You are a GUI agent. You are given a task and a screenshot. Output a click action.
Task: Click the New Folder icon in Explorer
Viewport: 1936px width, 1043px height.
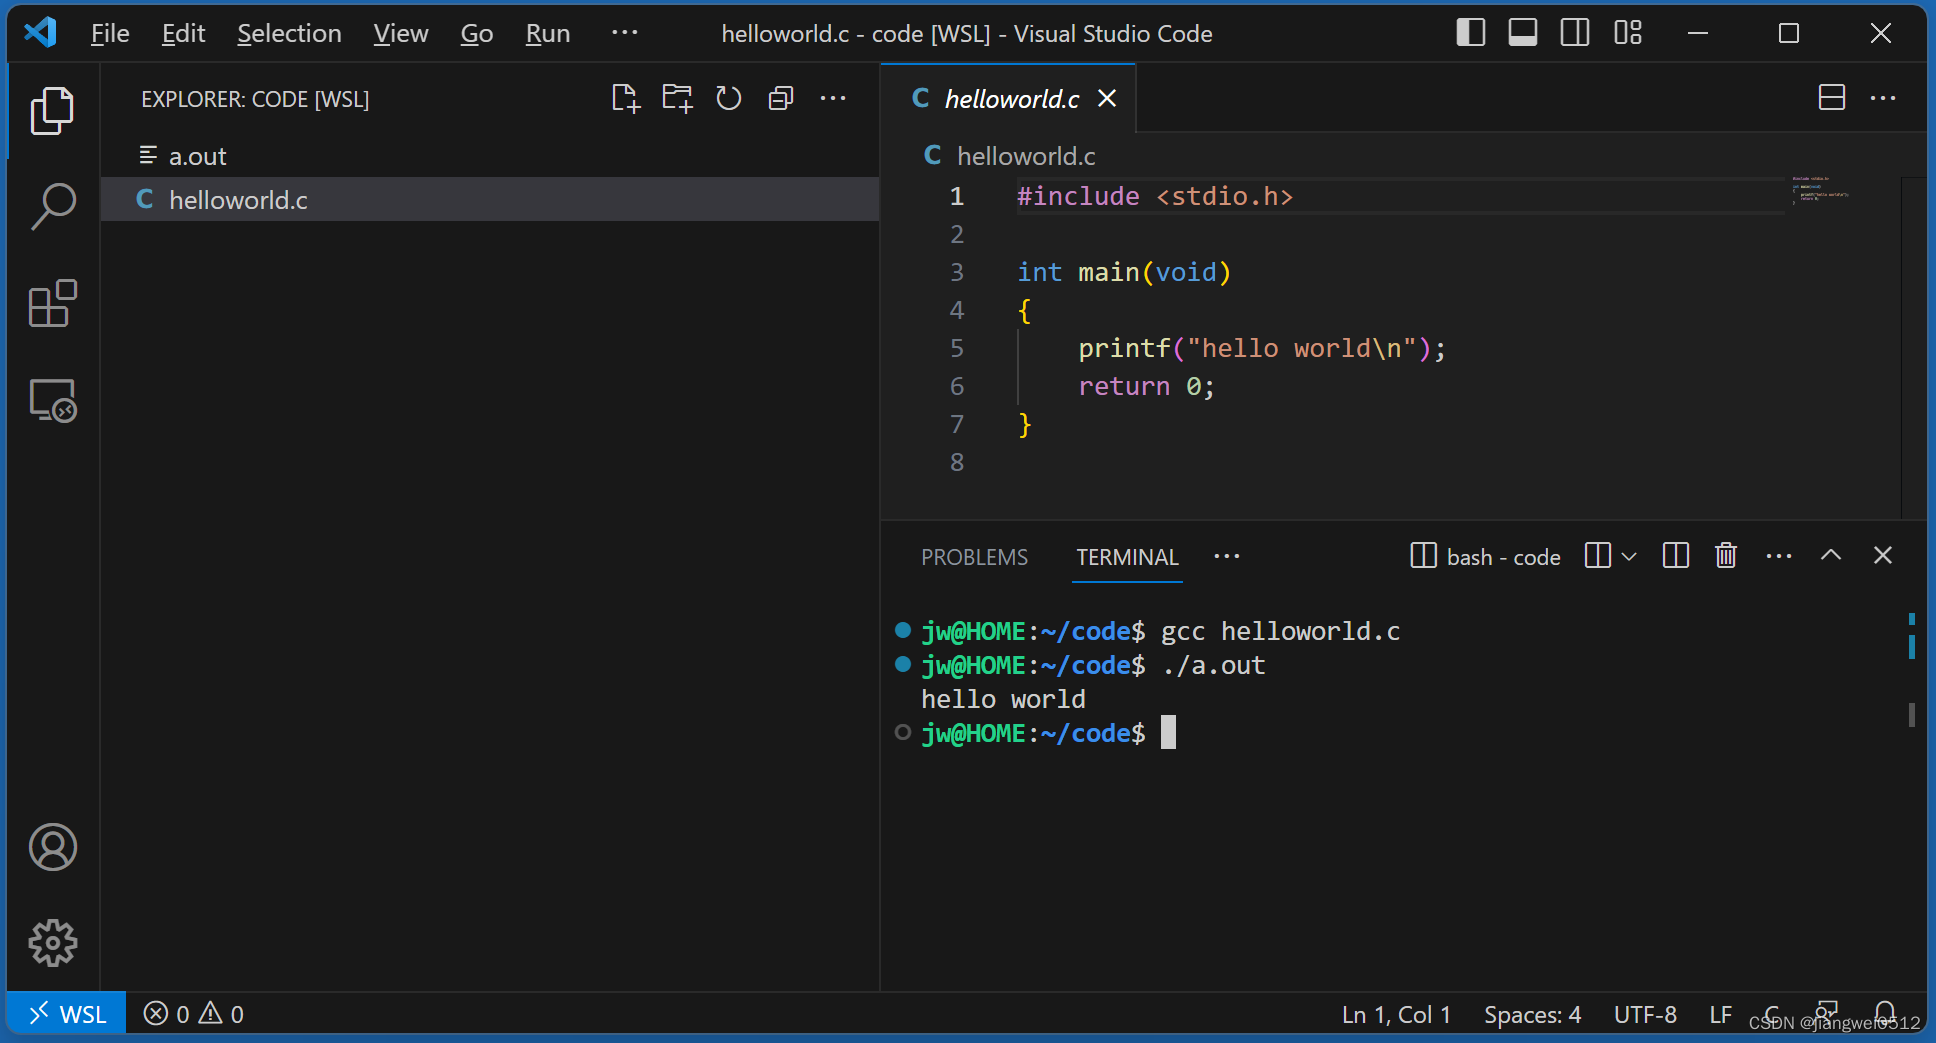click(677, 98)
